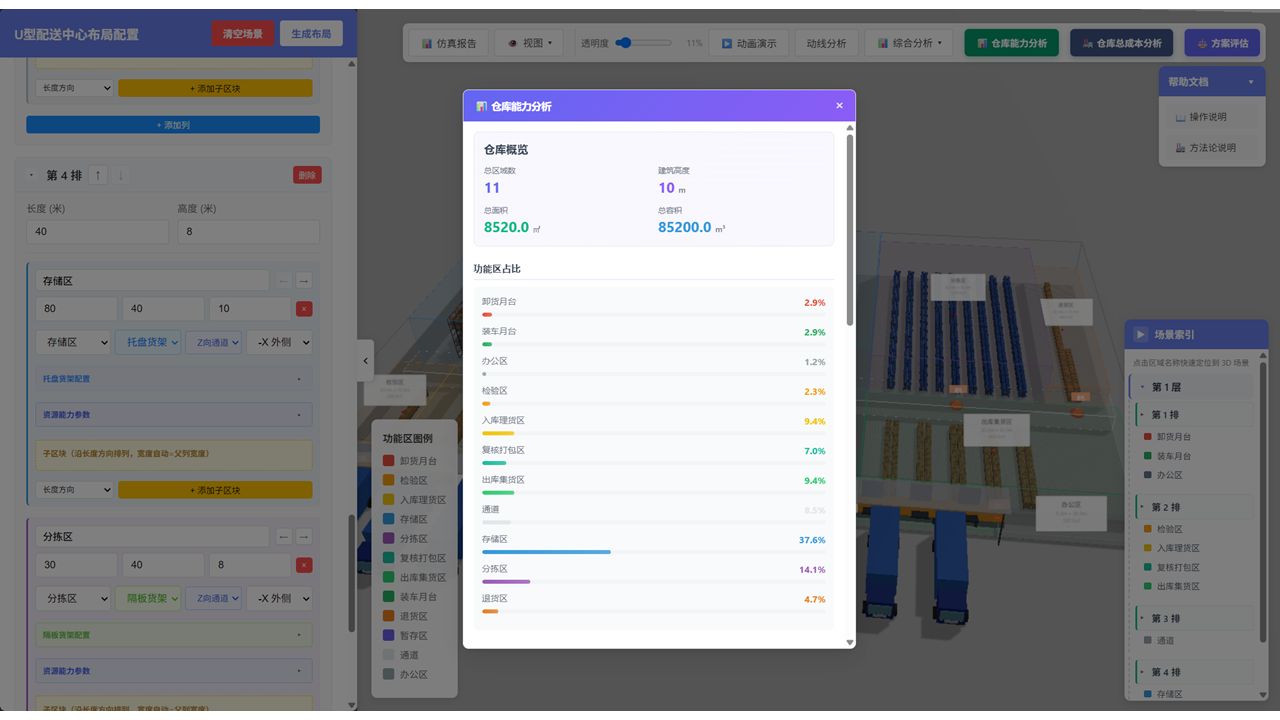
Task: Open the 视图 dropdown
Action: click(x=530, y=44)
